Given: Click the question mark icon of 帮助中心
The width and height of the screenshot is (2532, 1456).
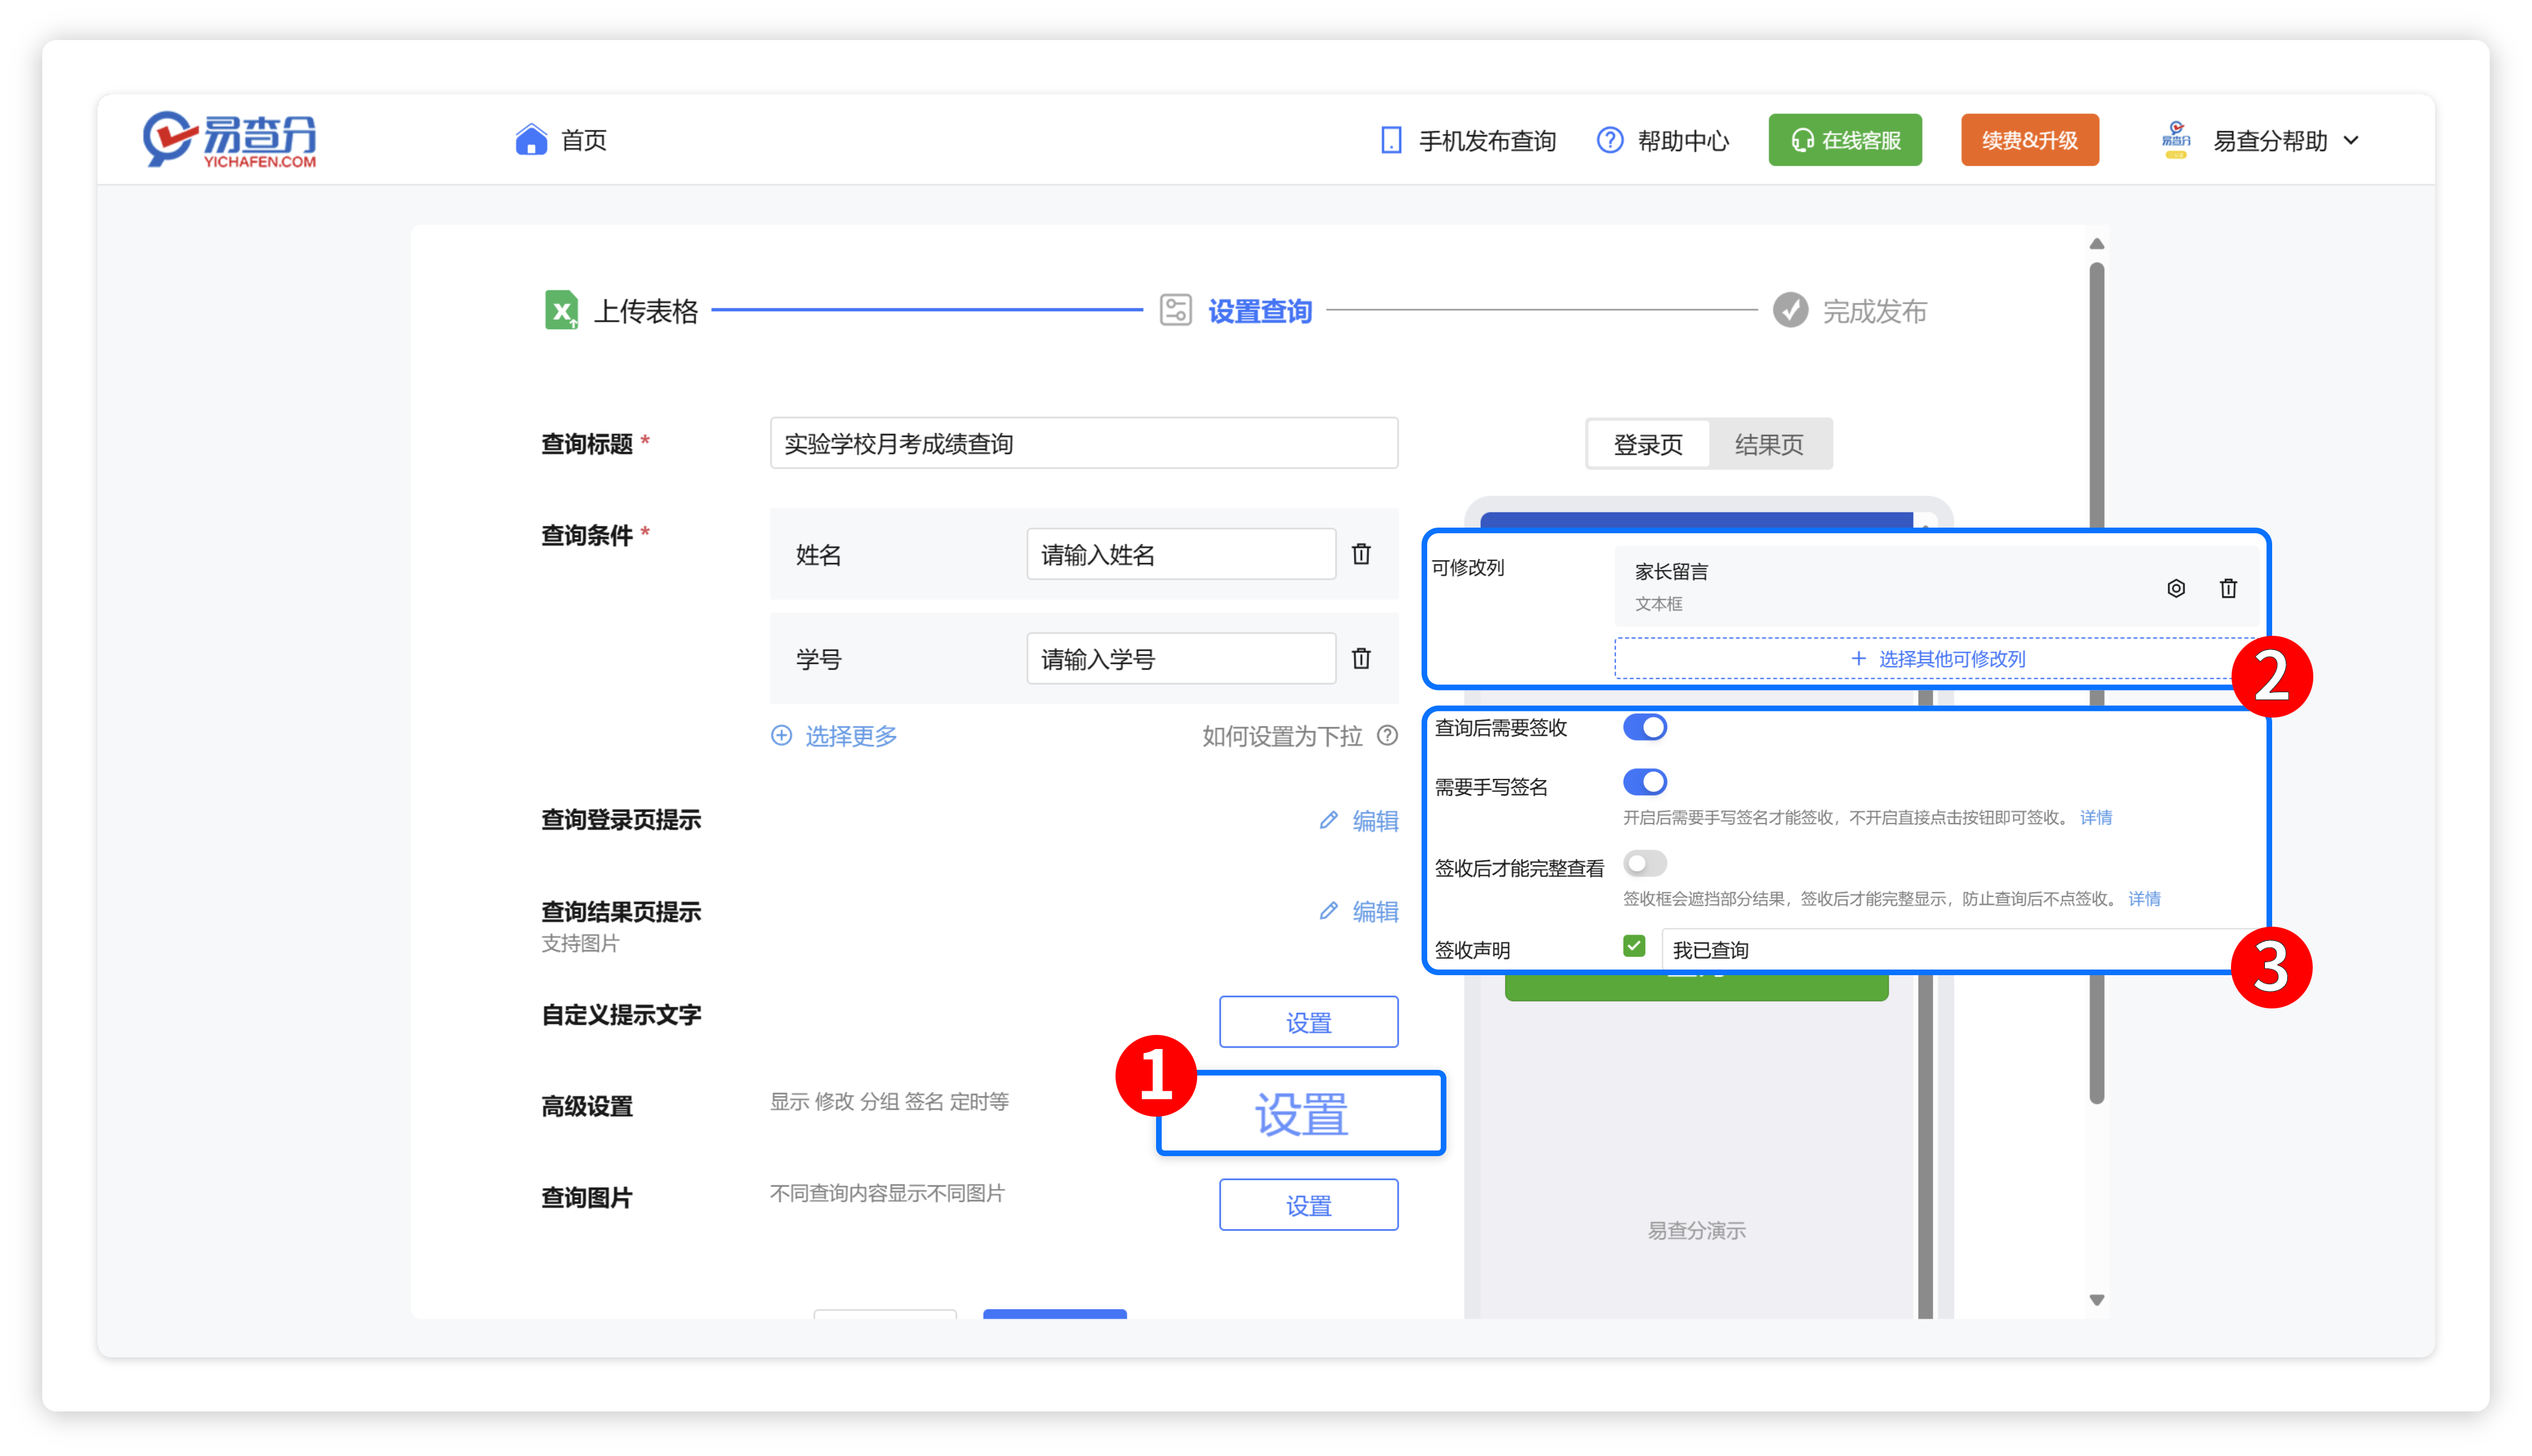Looking at the screenshot, I should click(1609, 140).
